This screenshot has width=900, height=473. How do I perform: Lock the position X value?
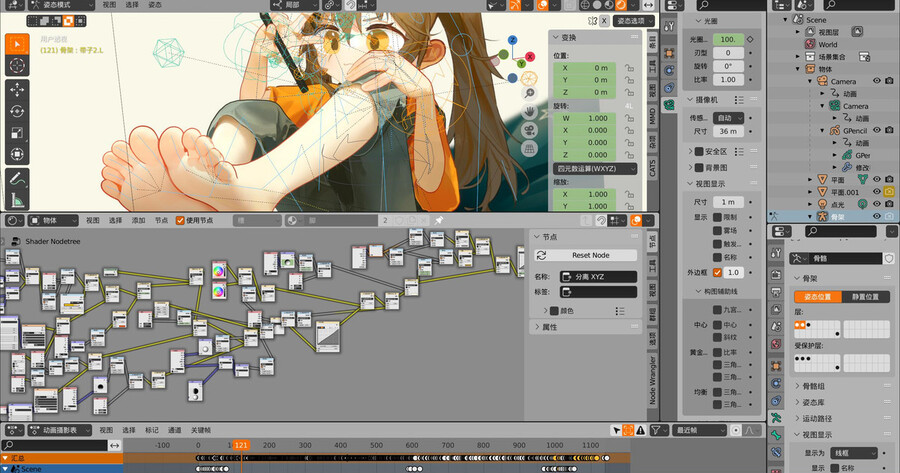[630, 68]
